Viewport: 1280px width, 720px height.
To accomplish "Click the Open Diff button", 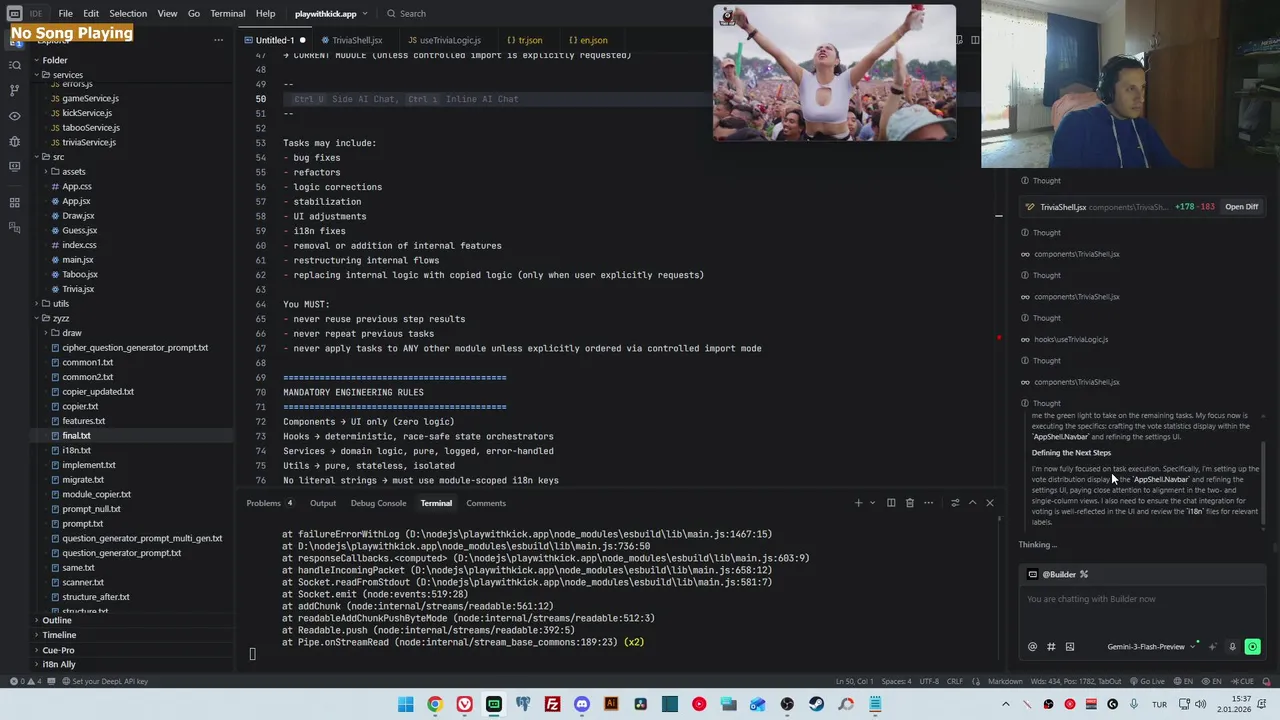I will [1241, 207].
